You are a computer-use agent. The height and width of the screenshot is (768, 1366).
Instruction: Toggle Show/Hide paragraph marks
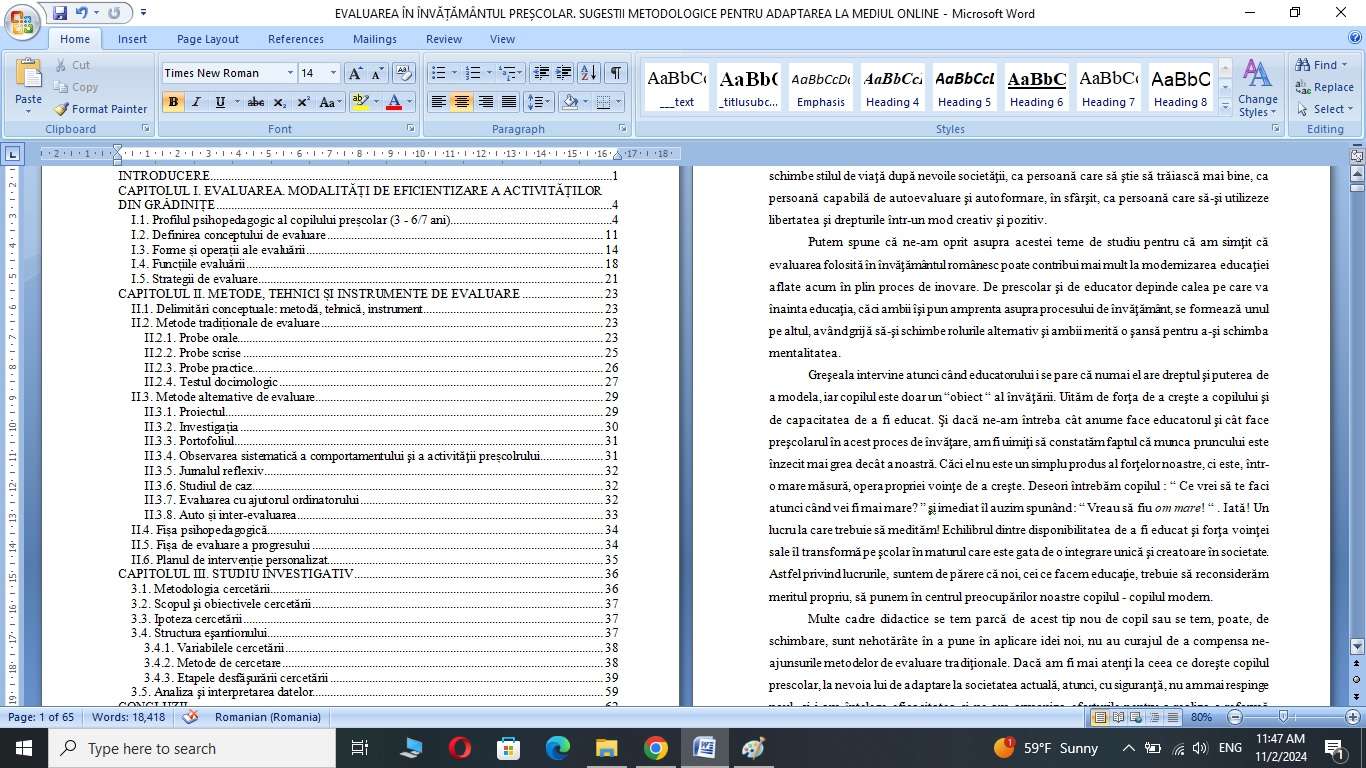[617, 73]
